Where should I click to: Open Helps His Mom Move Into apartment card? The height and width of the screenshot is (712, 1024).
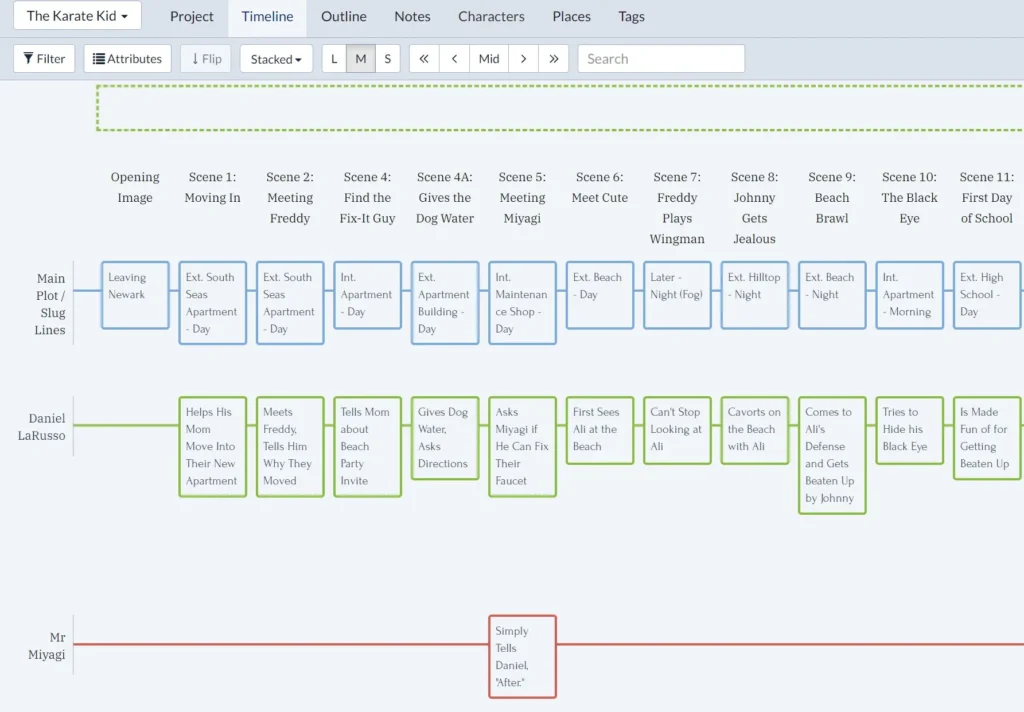point(213,447)
